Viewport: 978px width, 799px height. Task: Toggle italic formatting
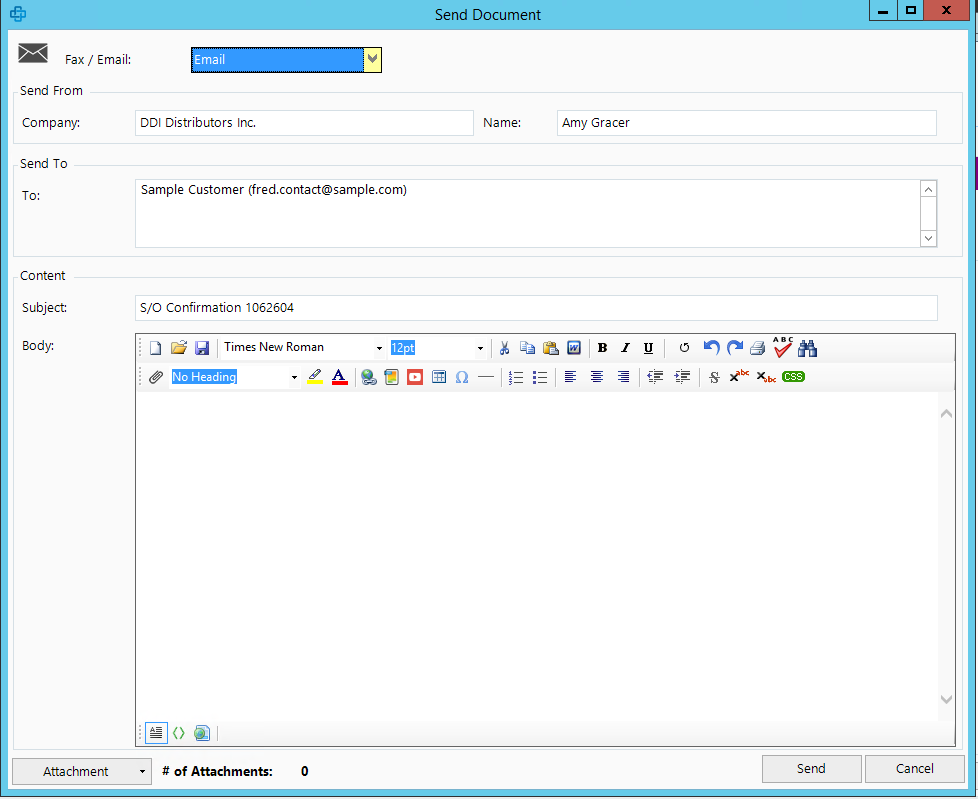625,347
